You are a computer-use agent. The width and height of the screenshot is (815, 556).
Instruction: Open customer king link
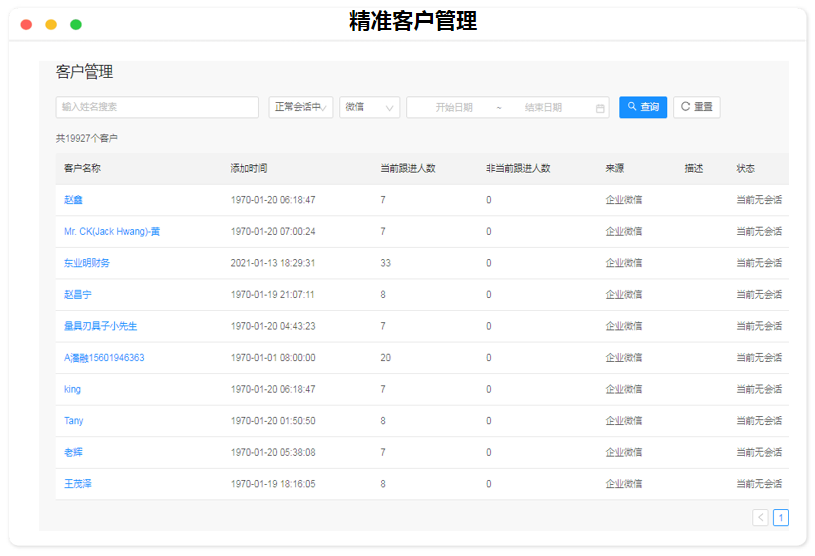pos(72,389)
